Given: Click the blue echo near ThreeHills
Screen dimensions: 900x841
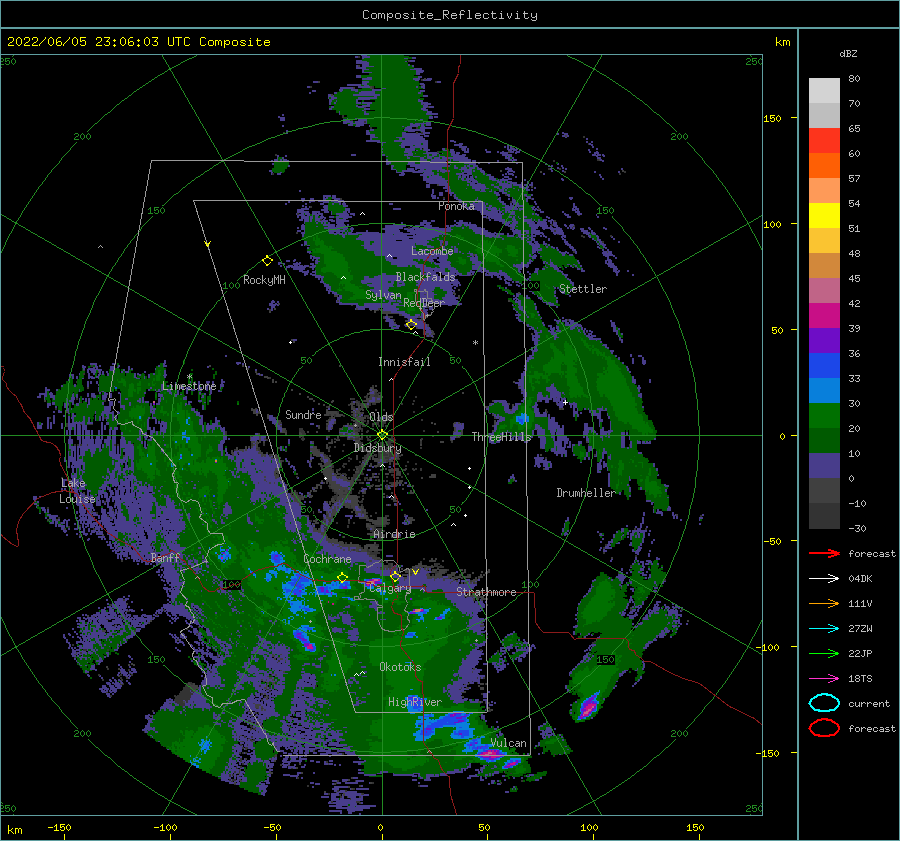Looking at the screenshot, I should [x=522, y=417].
